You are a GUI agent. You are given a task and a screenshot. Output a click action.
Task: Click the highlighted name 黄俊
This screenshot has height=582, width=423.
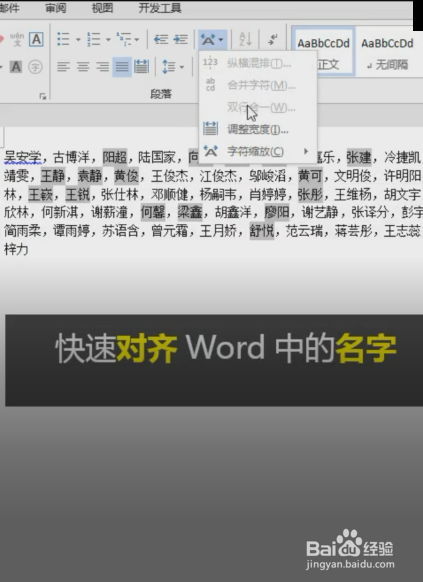pos(127,176)
